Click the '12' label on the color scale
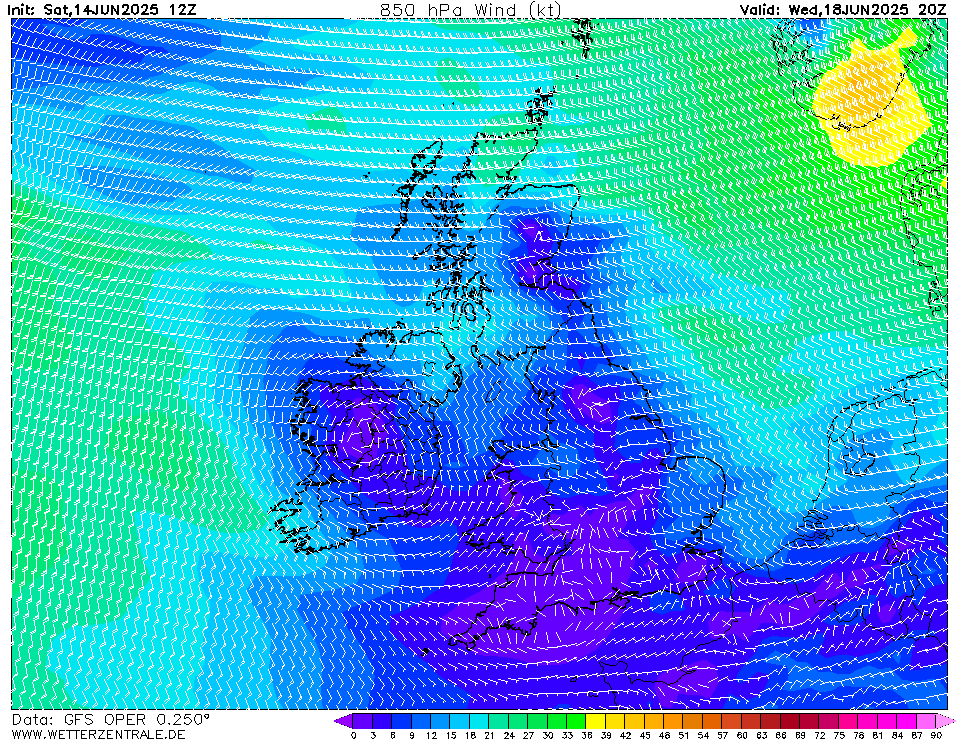 431,735
